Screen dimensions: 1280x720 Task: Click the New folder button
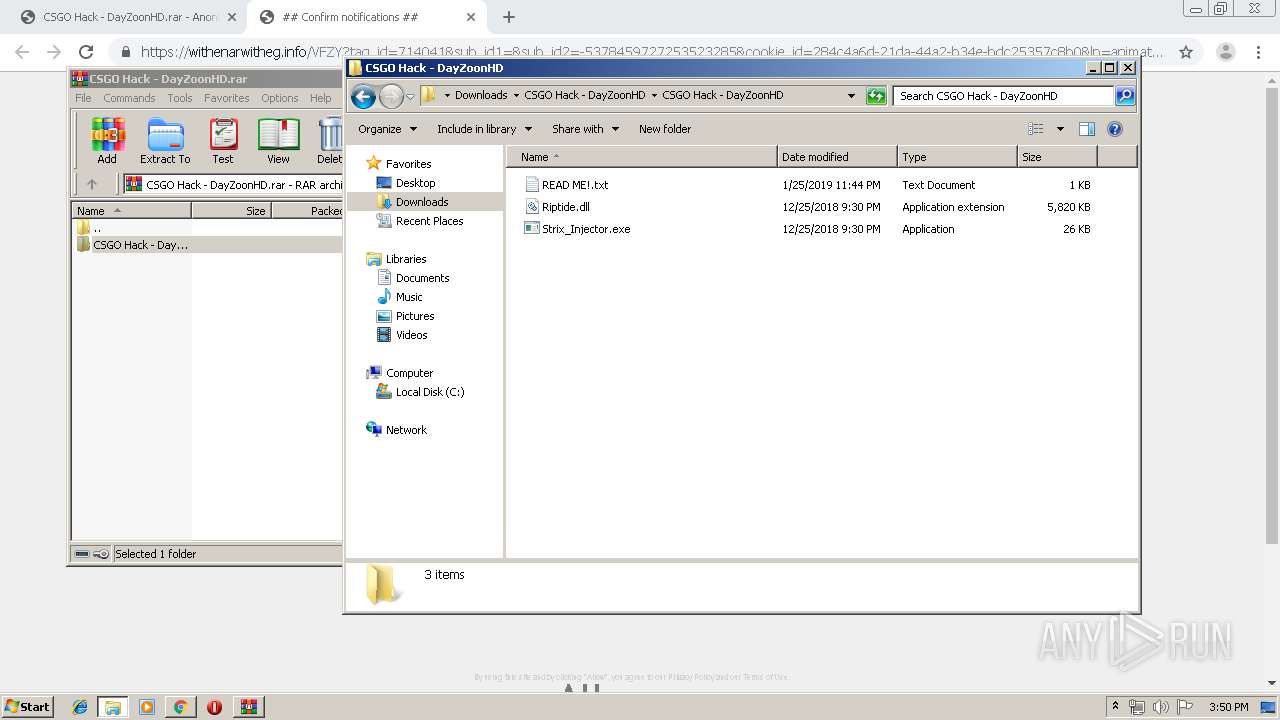[x=665, y=129]
